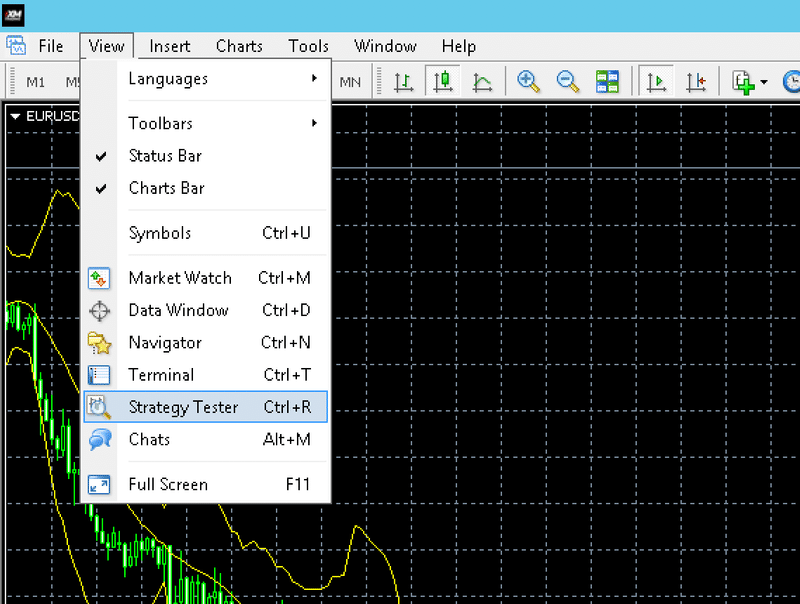Toggle the Status Bar checkmark
This screenshot has height=604, width=800.
pyautogui.click(x=97, y=156)
